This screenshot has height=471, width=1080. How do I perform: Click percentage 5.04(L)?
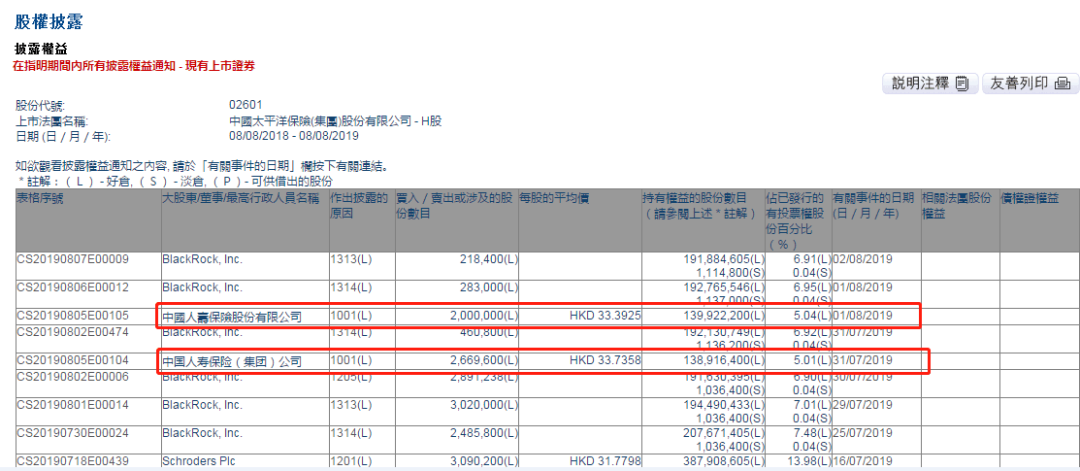[813, 316]
